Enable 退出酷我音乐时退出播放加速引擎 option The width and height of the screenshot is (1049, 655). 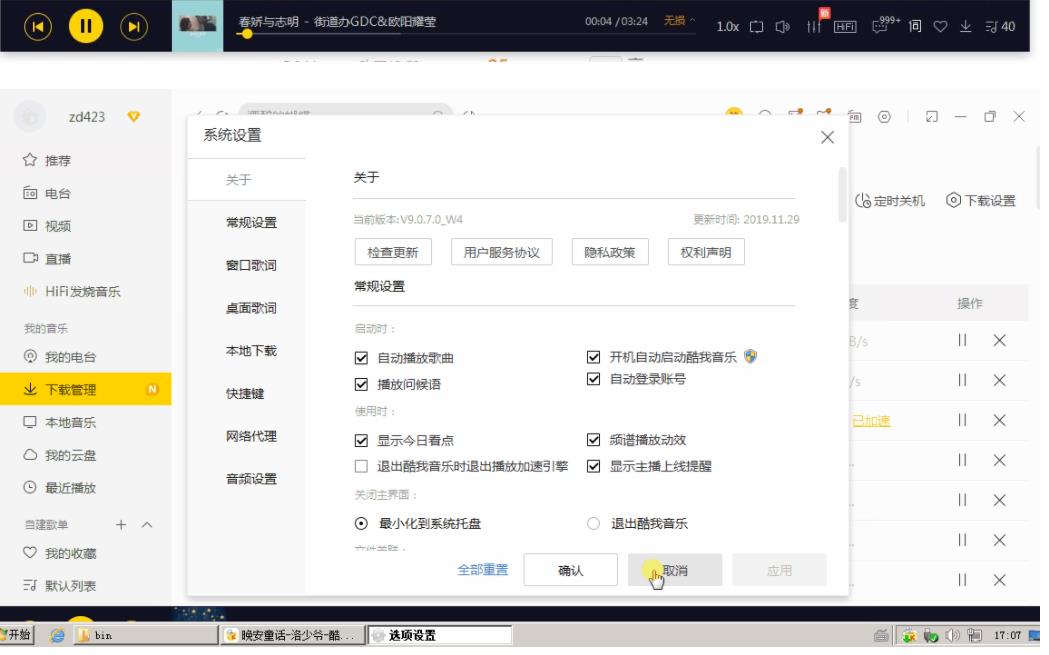[x=362, y=466]
